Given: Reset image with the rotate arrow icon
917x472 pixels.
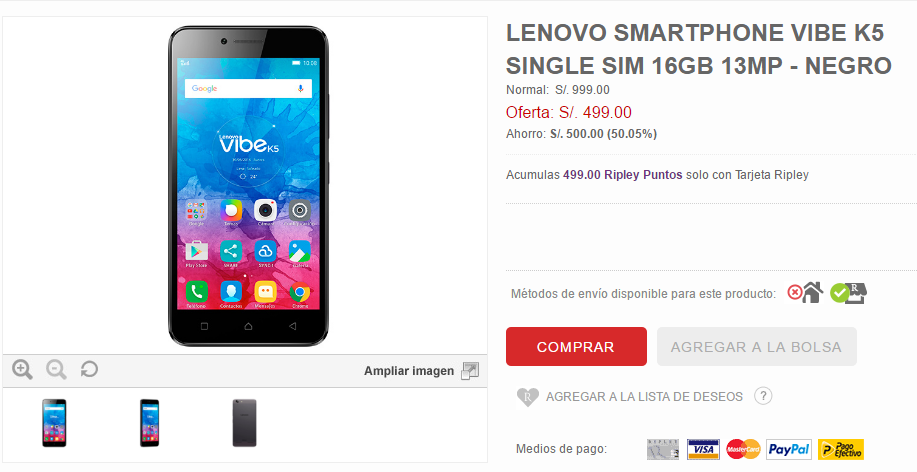Looking at the screenshot, I should click(89, 369).
